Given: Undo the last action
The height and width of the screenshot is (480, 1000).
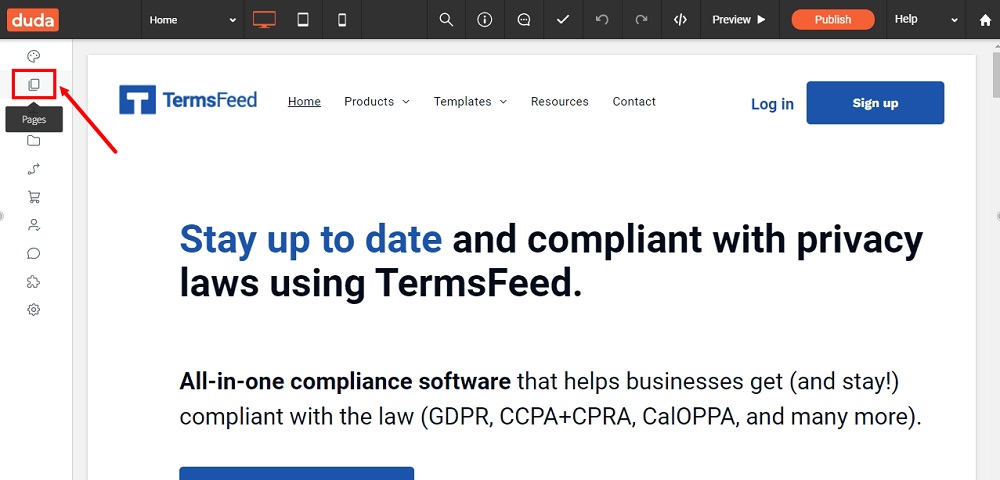Looking at the screenshot, I should pyautogui.click(x=602, y=20).
